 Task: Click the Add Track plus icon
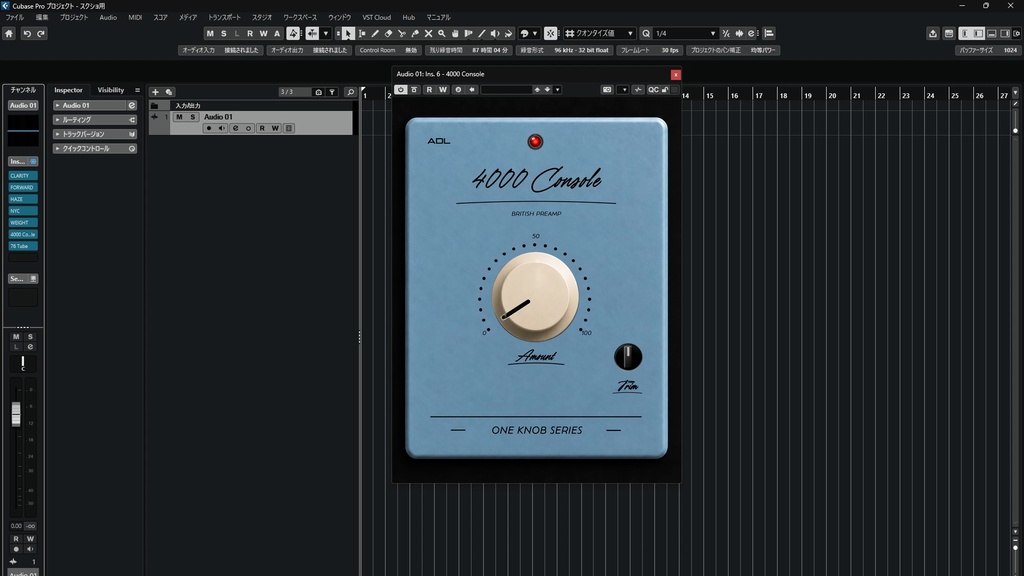[x=155, y=92]
